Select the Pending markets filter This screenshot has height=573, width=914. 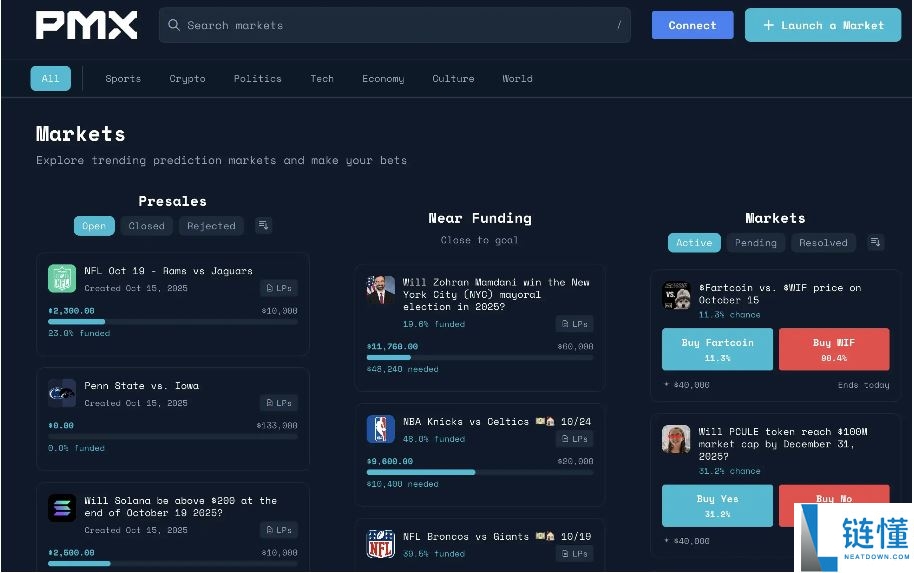tap(755, 243)
